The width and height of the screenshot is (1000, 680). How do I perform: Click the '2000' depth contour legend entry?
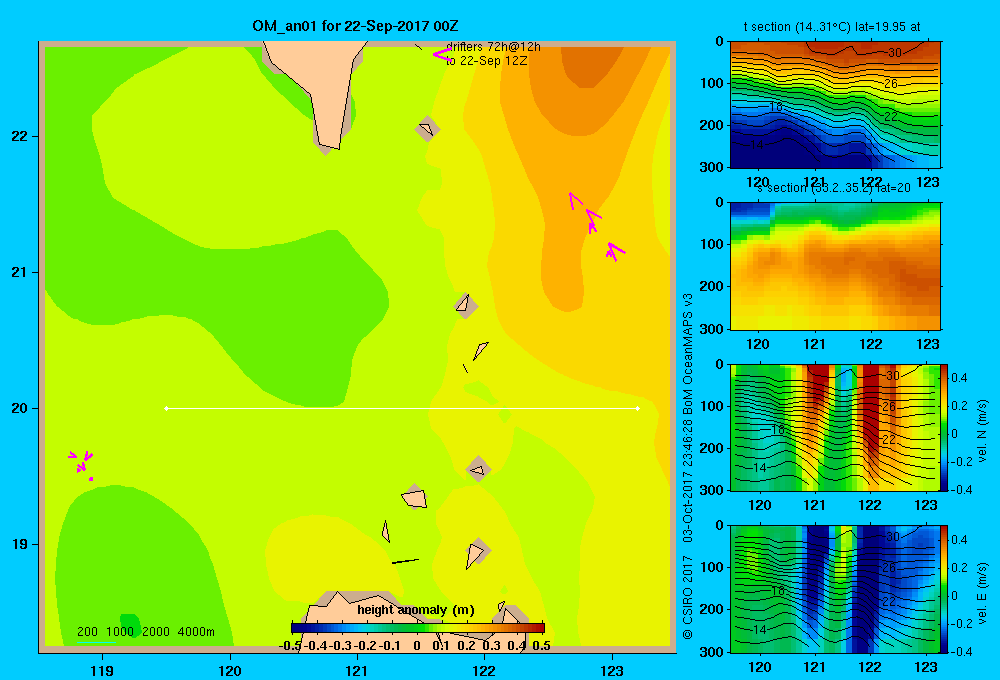point(156,632)
